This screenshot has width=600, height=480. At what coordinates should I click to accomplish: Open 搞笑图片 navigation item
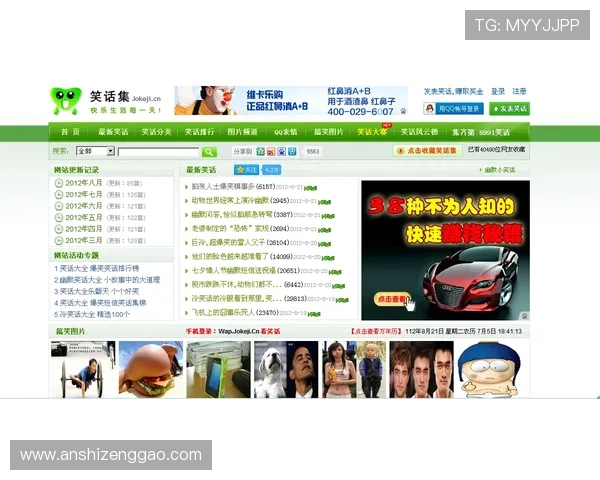click(x=329, y=132)
